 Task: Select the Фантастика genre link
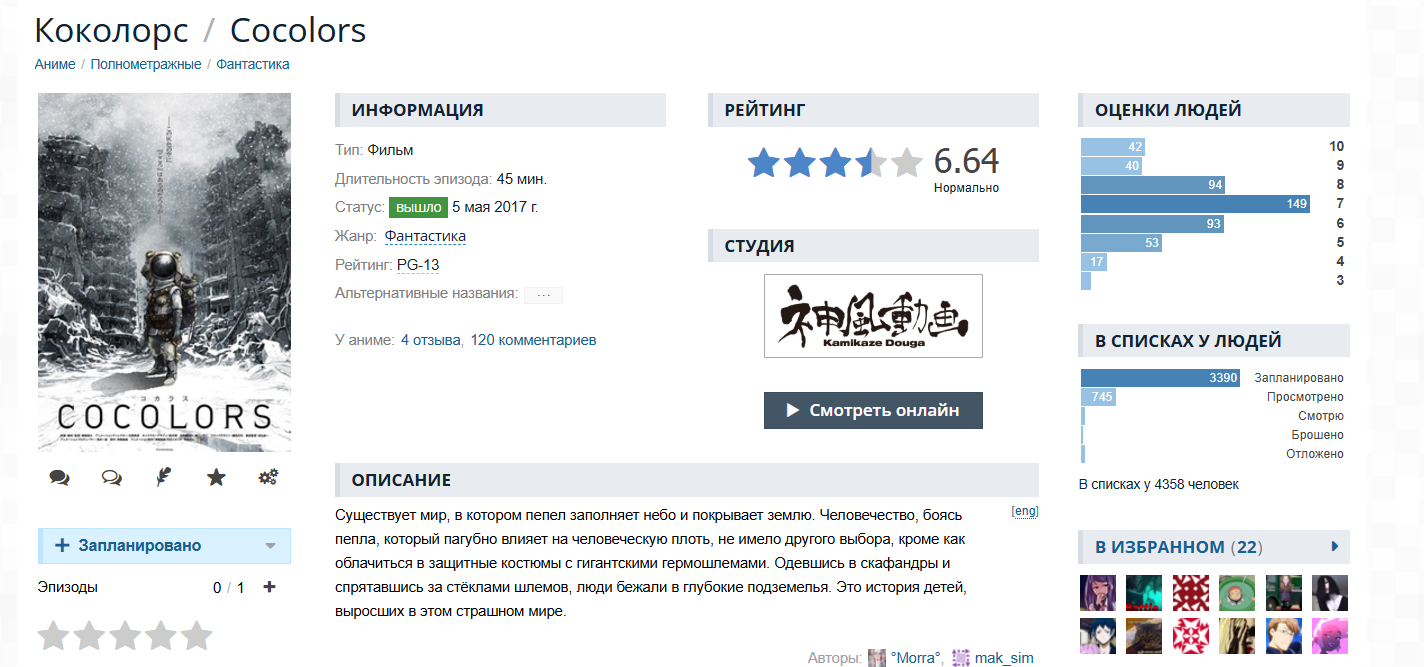coord(425,236)
